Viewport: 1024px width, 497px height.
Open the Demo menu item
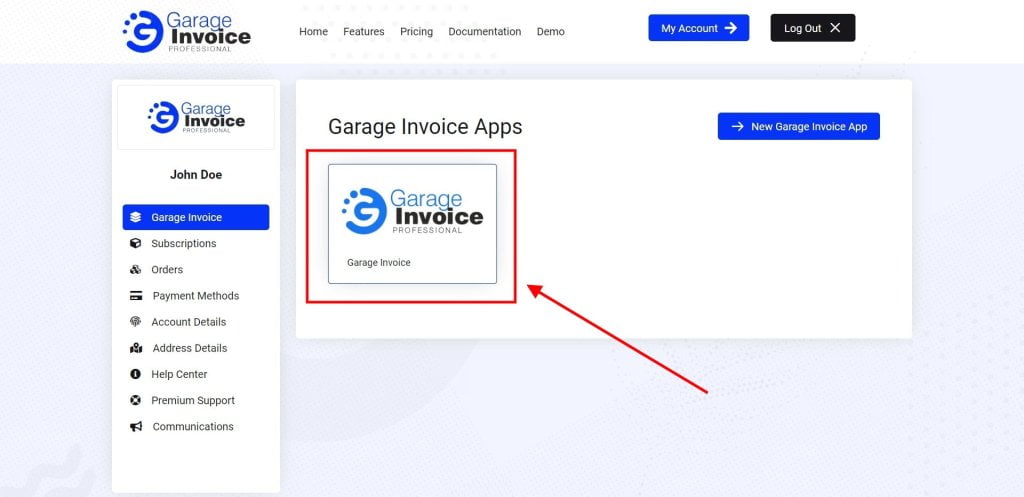point(551,31)
